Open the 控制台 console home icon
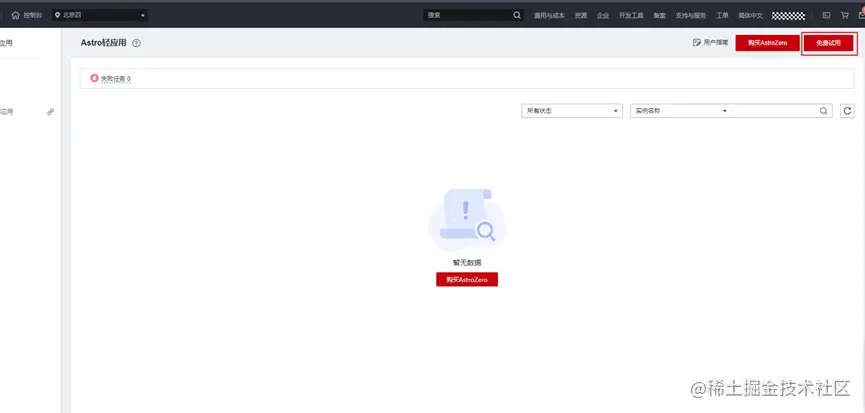Viewport: 865px width, 413px height. pos(15,15)
